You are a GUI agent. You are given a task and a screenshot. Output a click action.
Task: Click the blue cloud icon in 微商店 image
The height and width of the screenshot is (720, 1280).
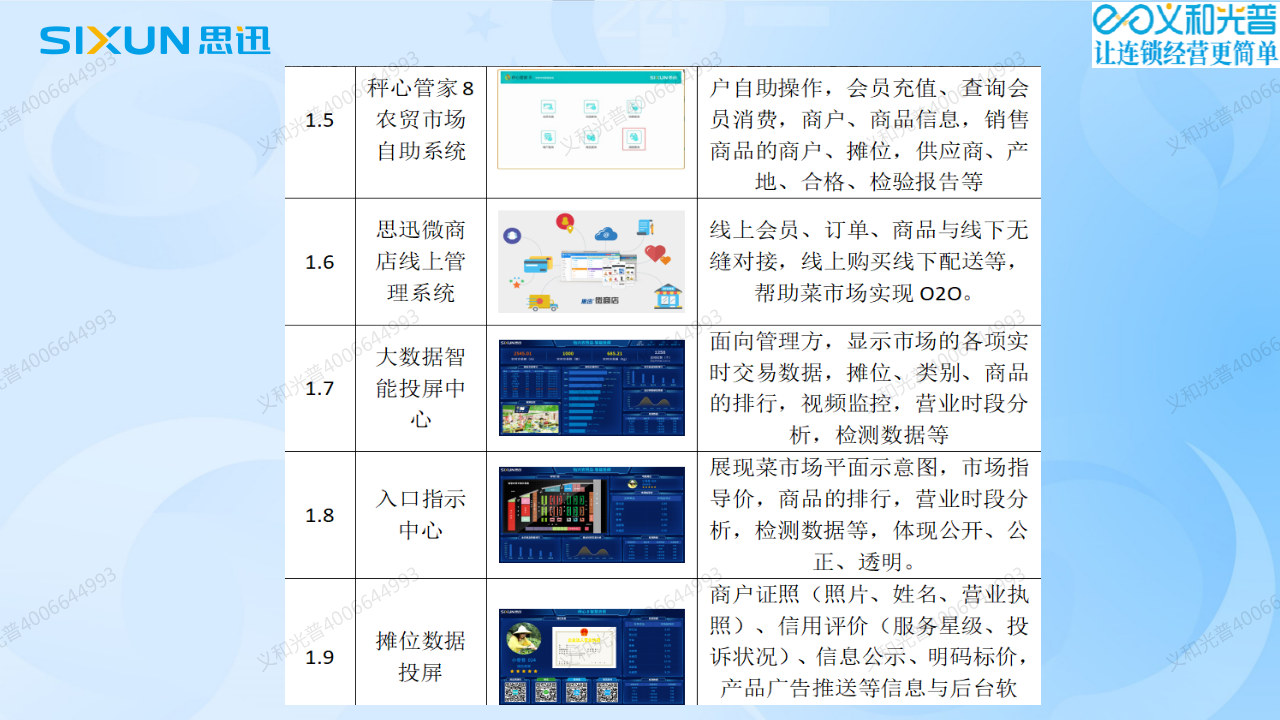[x=606, y=234]
